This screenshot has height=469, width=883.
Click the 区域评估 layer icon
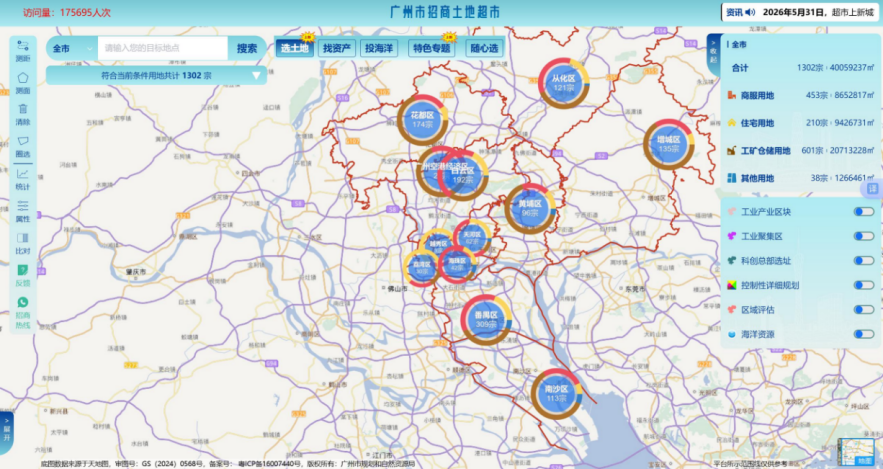732,310
